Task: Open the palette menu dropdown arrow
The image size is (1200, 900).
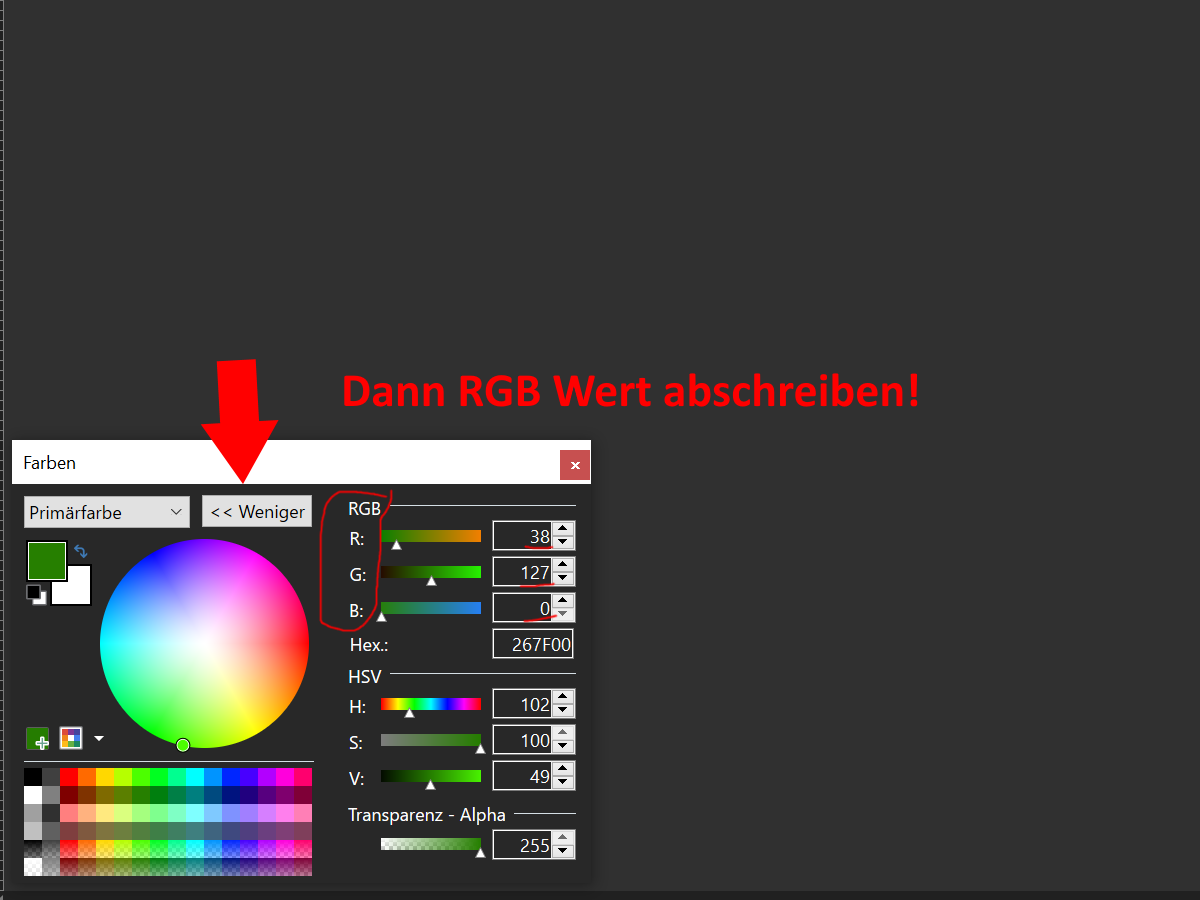Action: tap(98, 739)
